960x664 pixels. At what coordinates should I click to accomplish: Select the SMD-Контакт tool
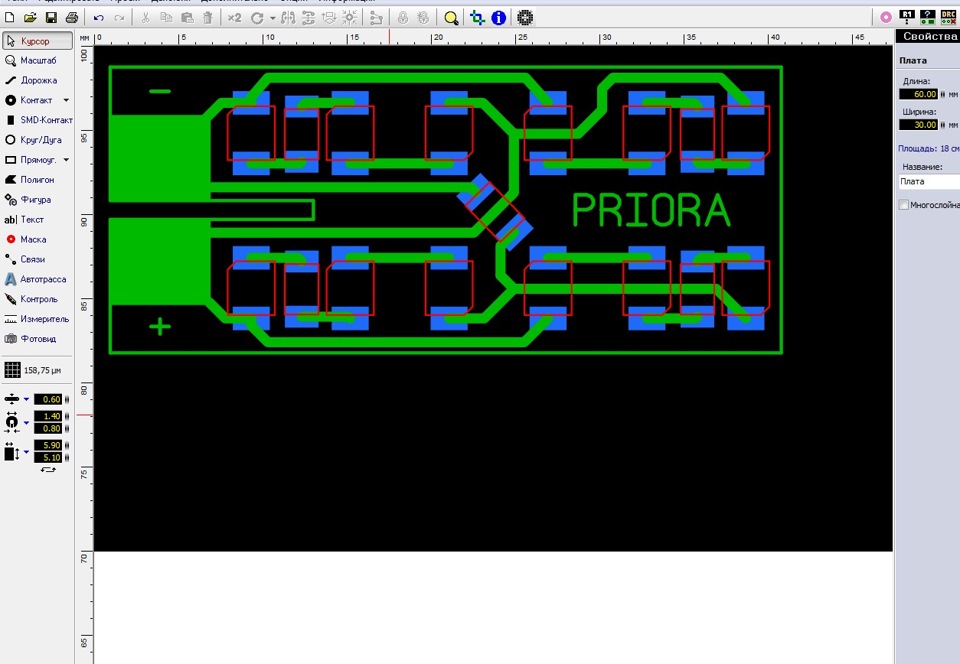(37, 120)
